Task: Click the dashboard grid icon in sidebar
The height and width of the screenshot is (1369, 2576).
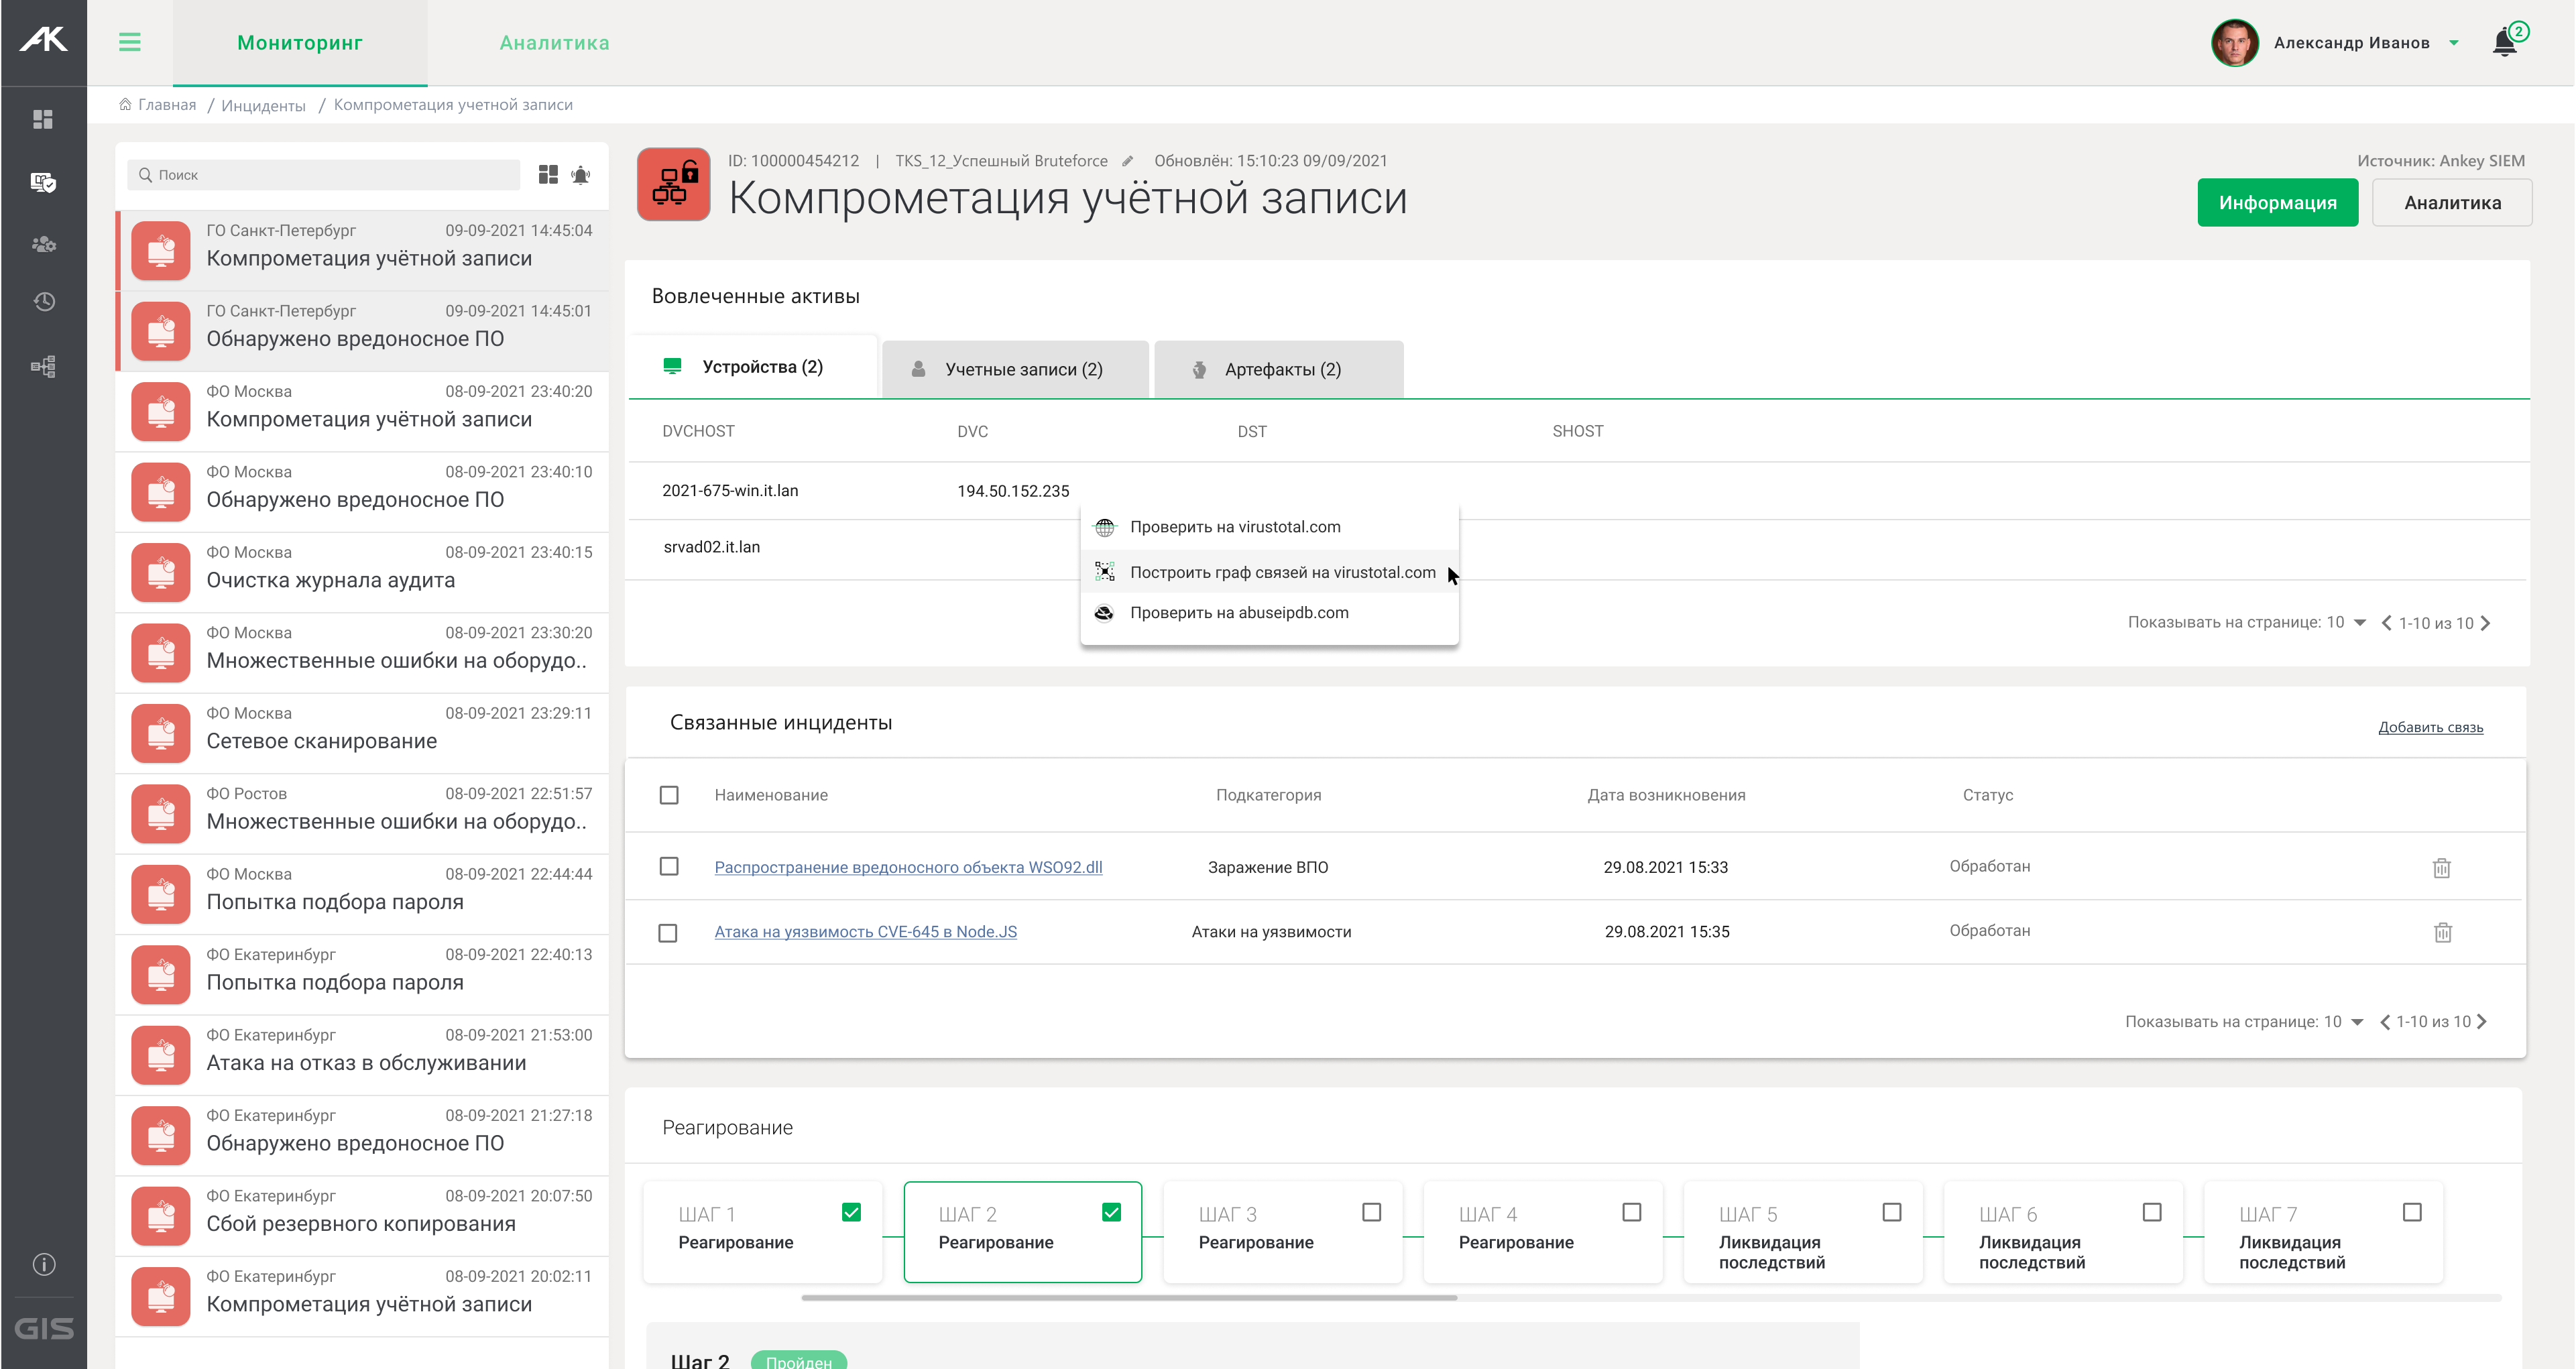Action: pos(43,119)
